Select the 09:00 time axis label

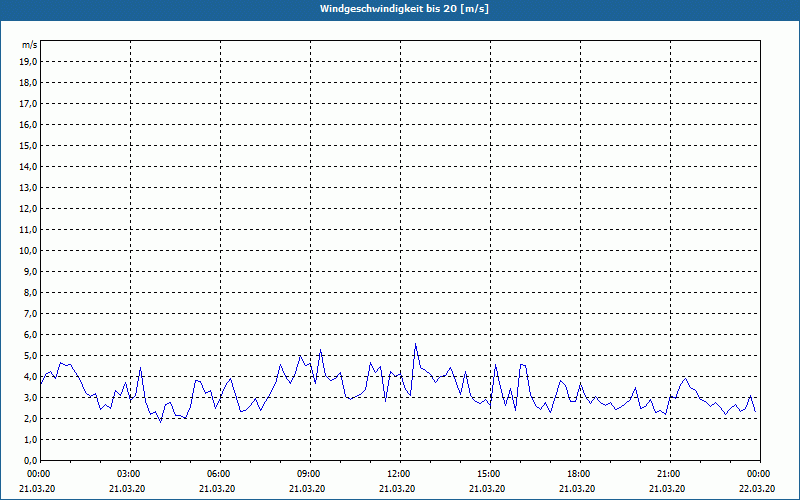(308, 474)
